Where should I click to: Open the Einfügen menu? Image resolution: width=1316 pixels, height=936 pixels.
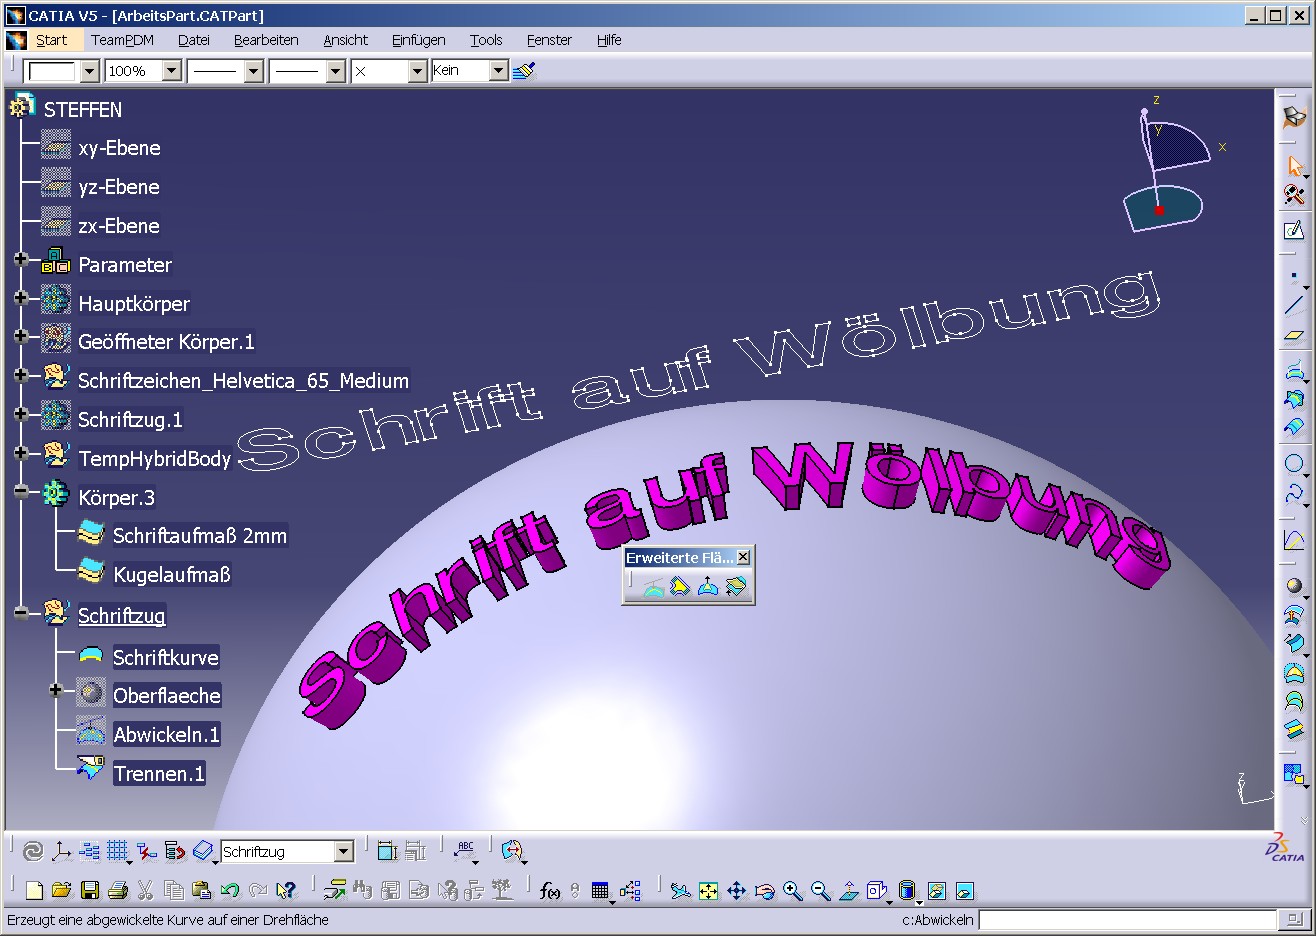coord(418,40)
